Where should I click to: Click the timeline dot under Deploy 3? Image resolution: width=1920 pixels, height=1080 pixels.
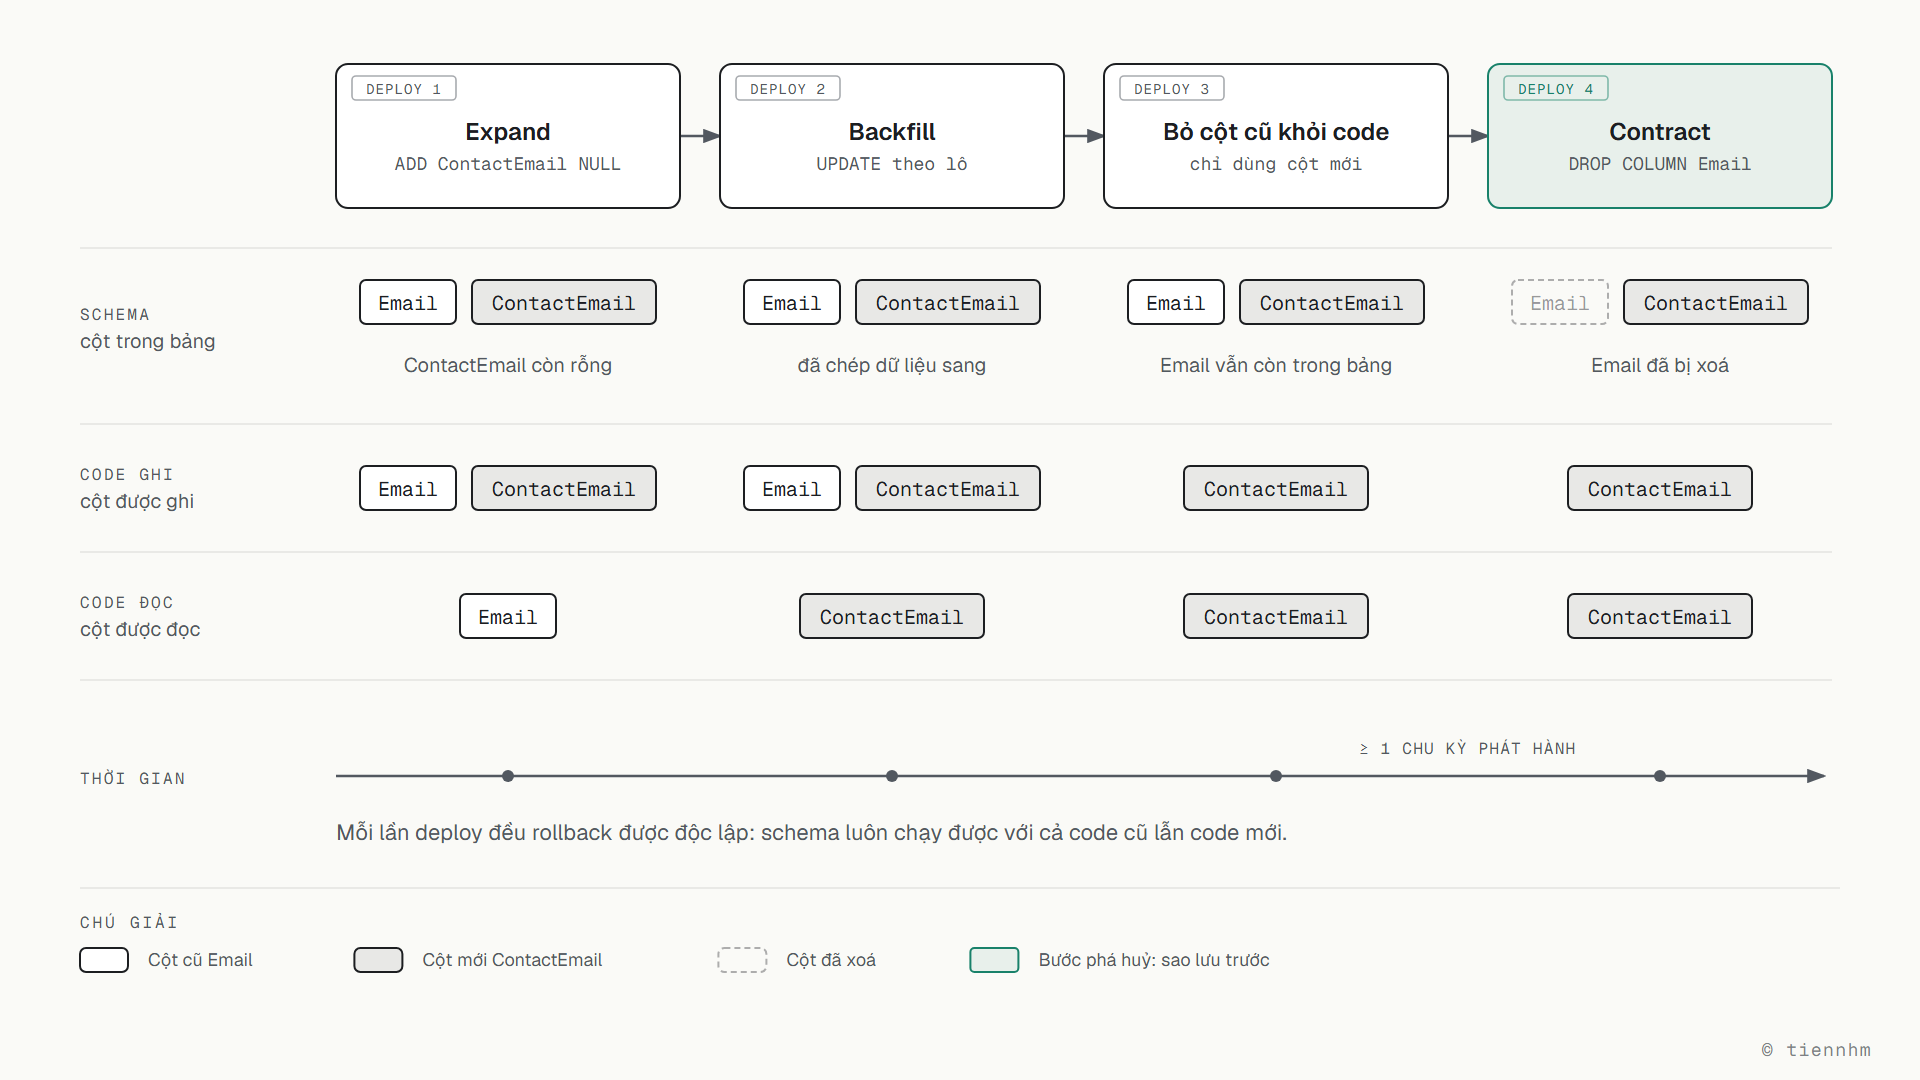point(1276,776)
